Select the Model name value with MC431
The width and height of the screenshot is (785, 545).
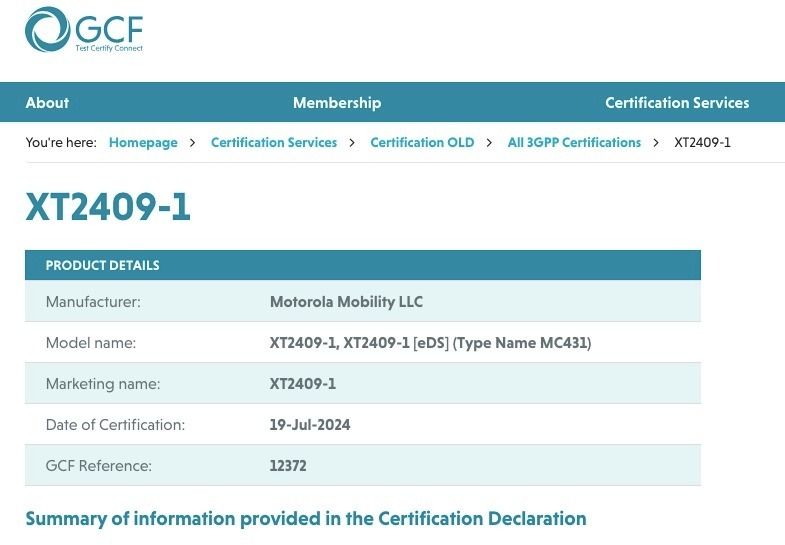coord(431,343)
